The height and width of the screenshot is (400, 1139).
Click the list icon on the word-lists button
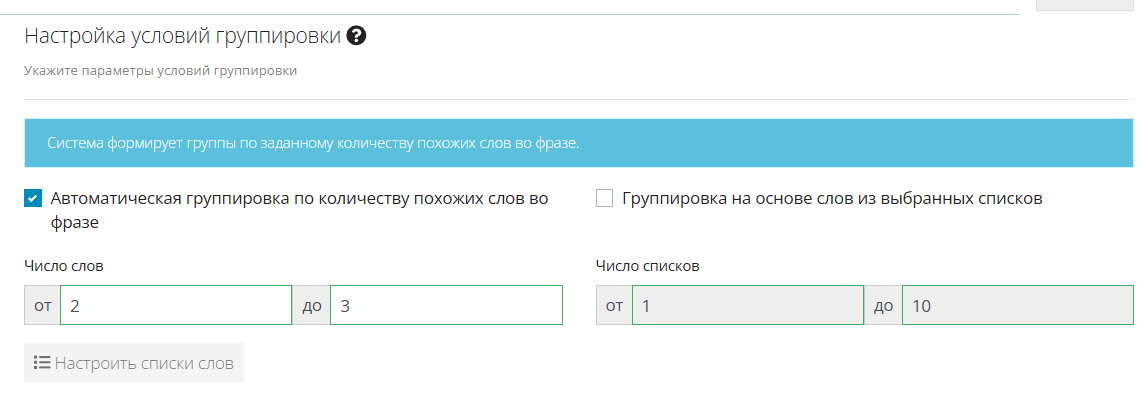(x=42, y=363)
